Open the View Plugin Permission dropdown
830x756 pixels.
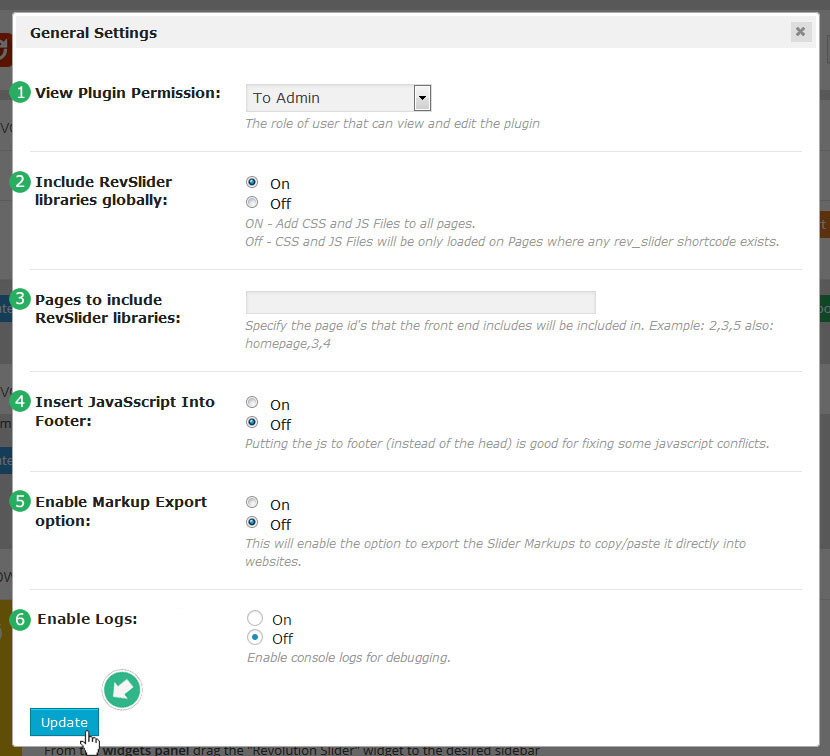(x=338, y=98)
